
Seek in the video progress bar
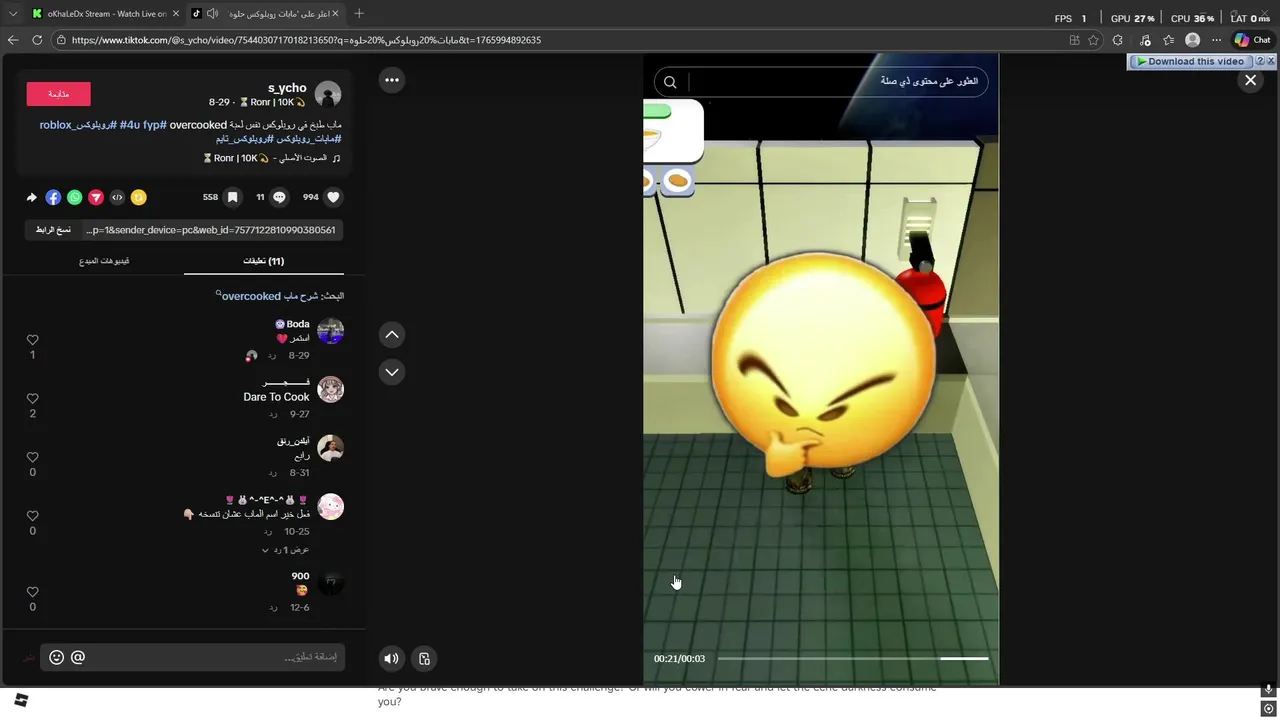pos(853,658)
